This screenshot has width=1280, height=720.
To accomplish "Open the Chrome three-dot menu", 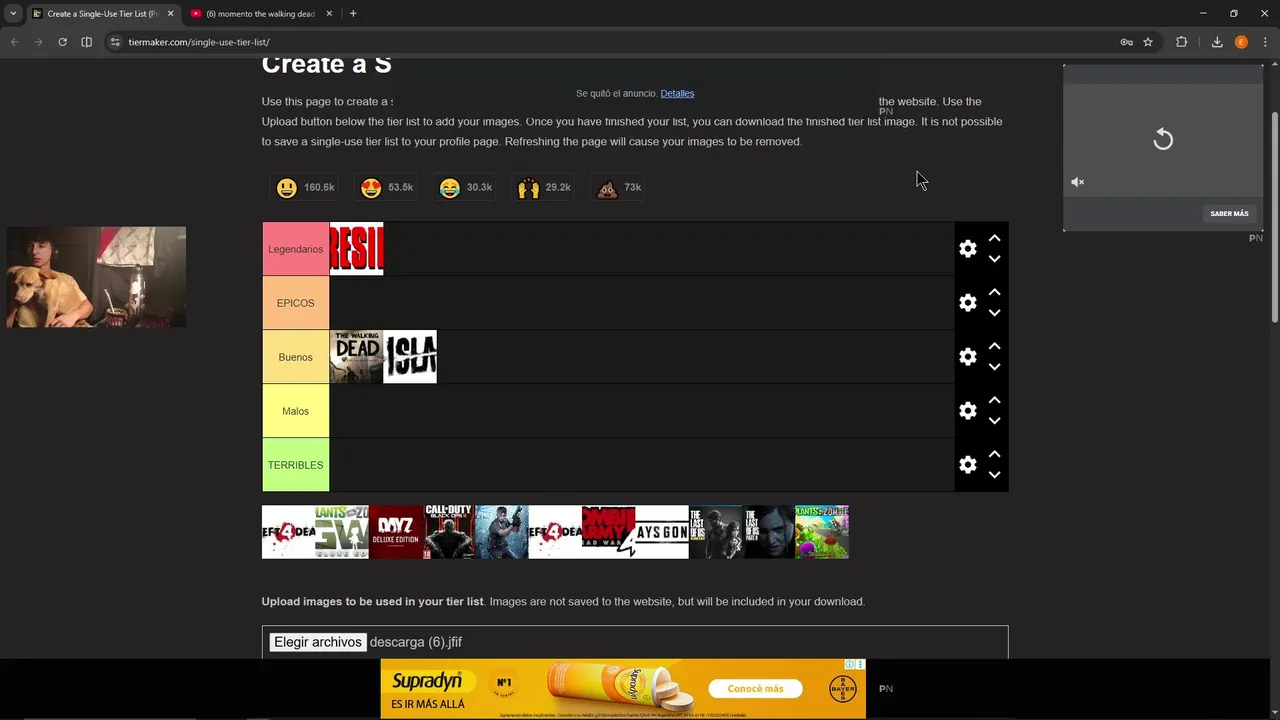I will pyautogui.click(x=1265, y=42).
